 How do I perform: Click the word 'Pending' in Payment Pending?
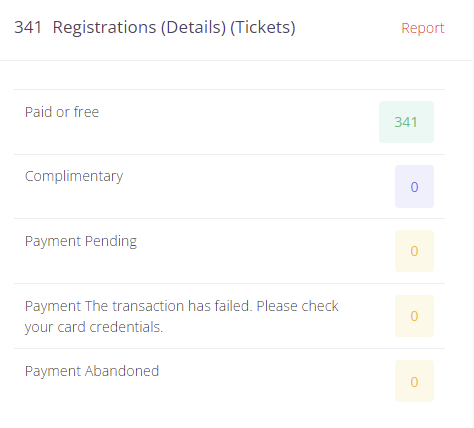pos(111,241)
